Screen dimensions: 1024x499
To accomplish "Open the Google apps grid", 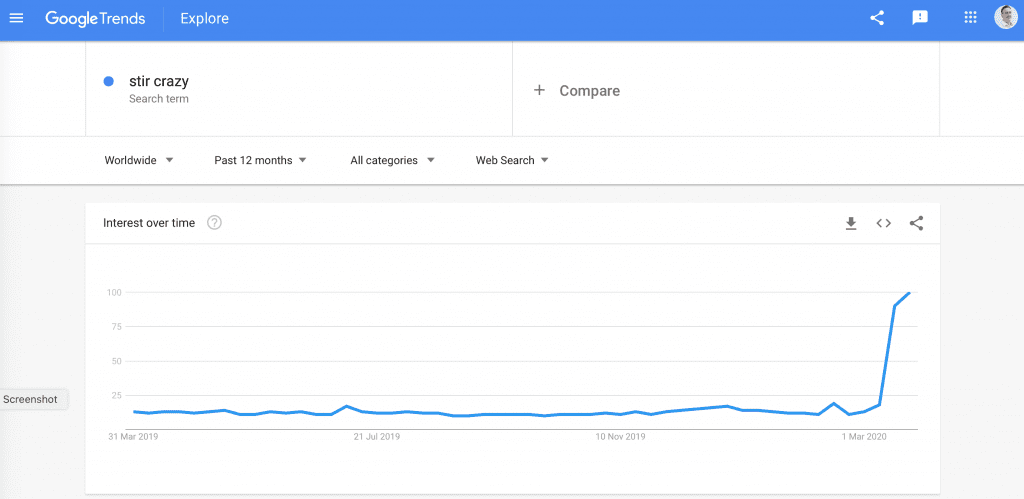I will pyautogui.click(x=970, y=18).
